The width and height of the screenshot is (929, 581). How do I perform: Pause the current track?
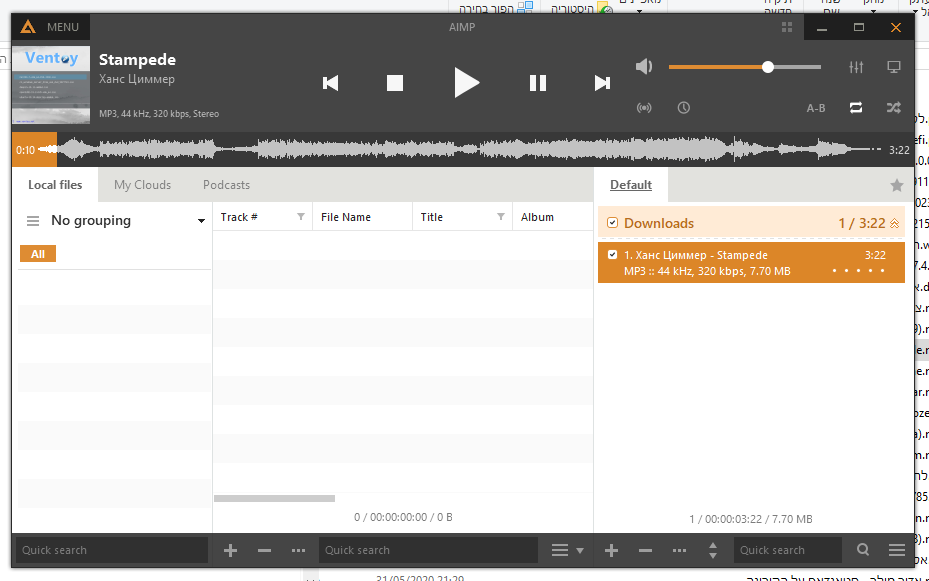pyautogui.click(x=537, y=83)
